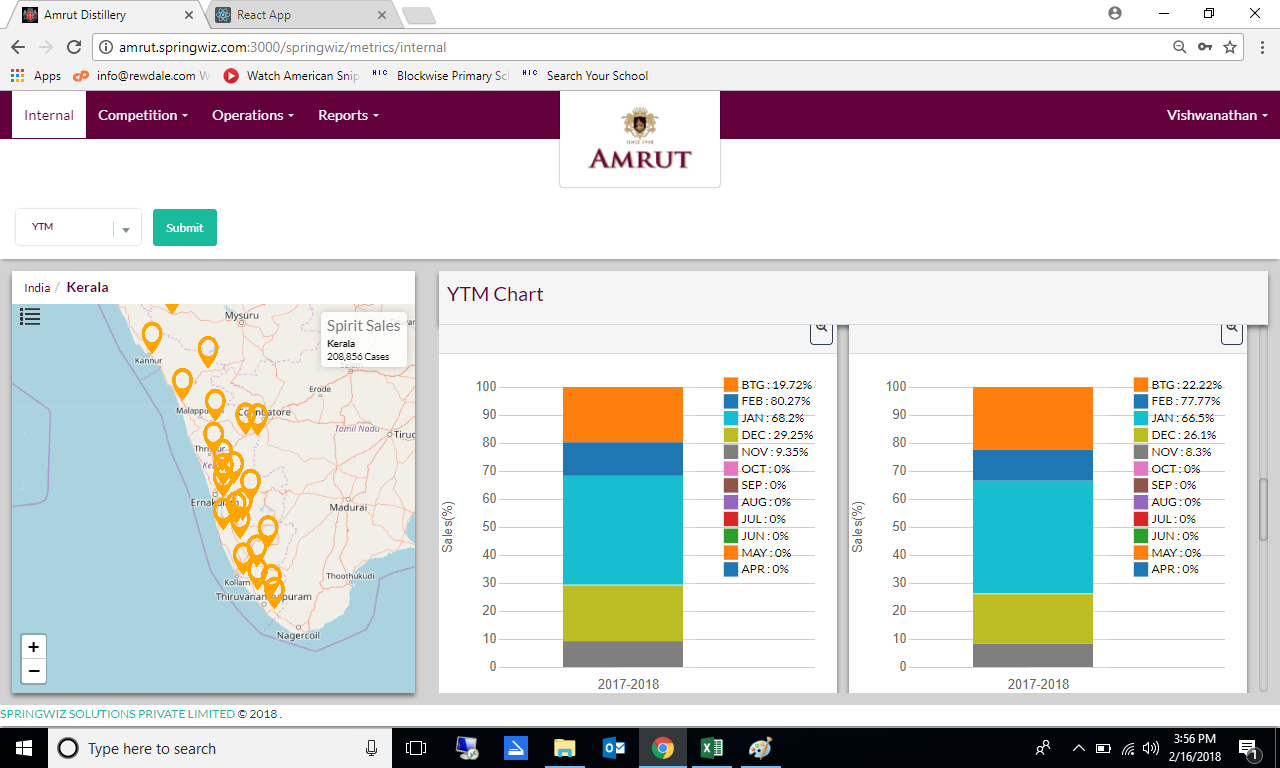Switch to the React App browser tab

(298, 15)
